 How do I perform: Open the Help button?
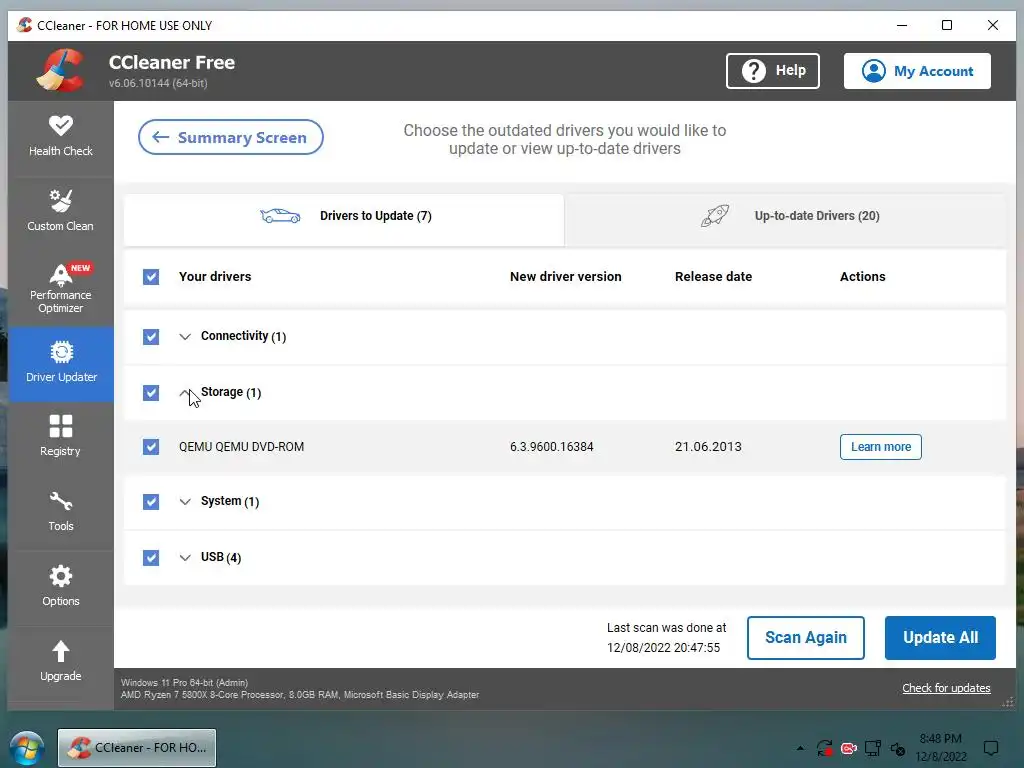click(x=773, y=71)
